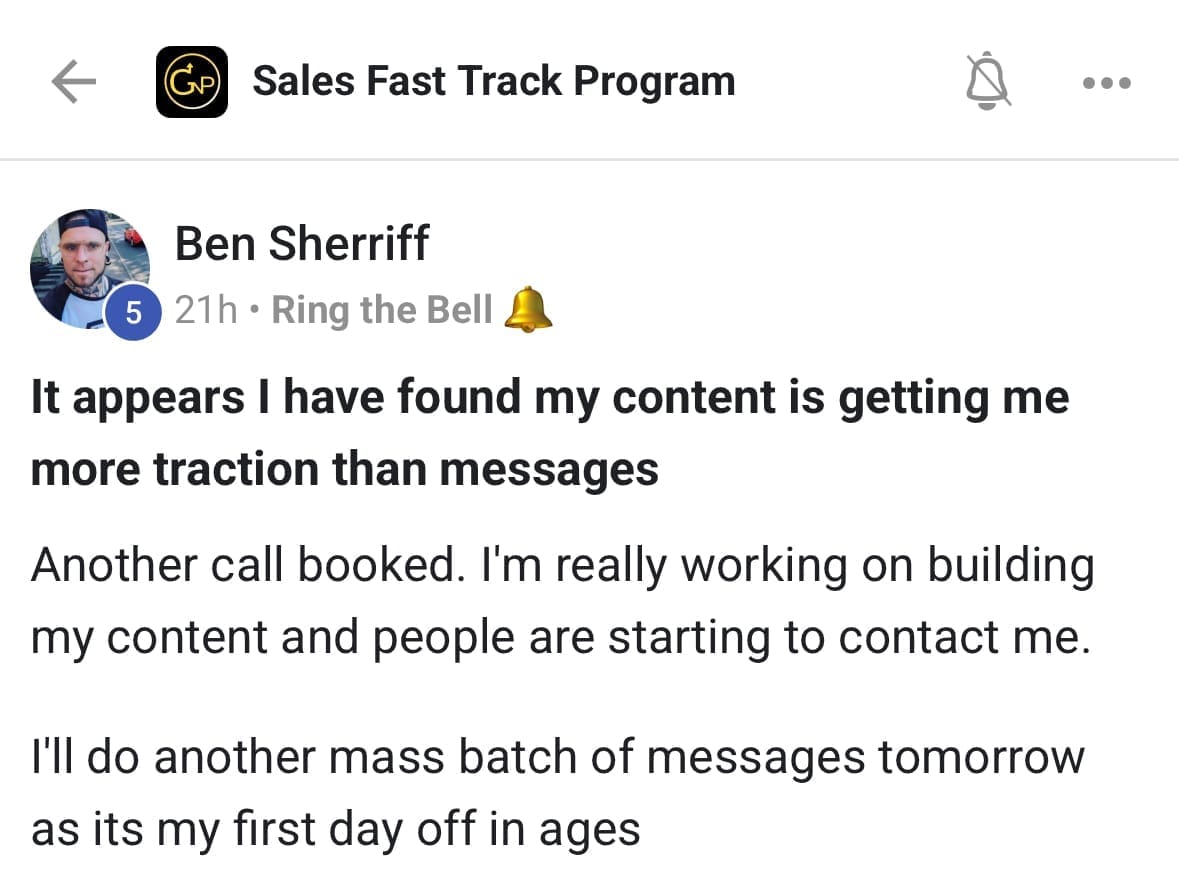Open post titled 'It appears I have found'
The image size is (1179, 896).
[550, 398]
